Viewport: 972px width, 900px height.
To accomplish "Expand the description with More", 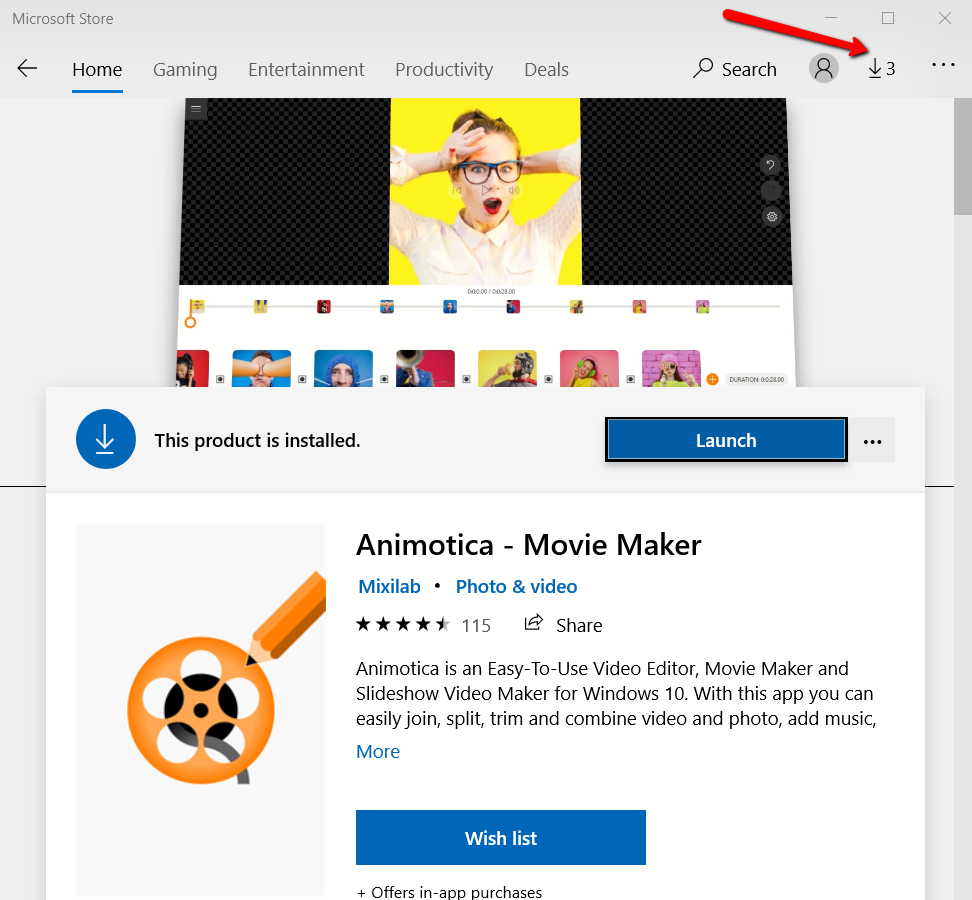I will pyautogui.click(x=378, y=751).
